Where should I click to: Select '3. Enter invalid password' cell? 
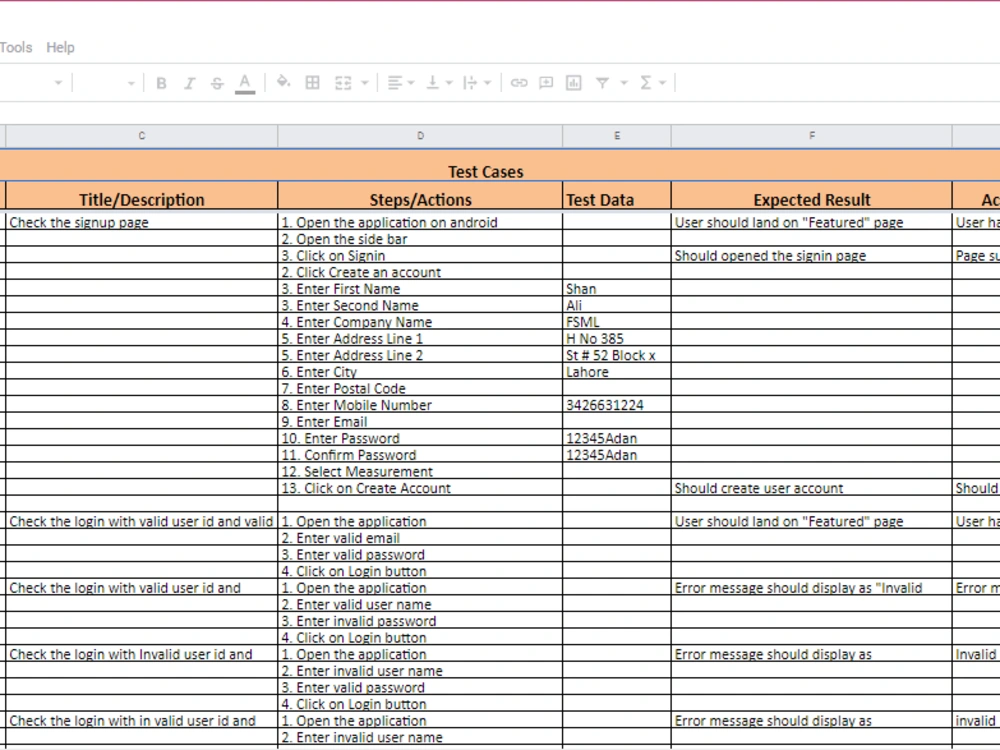pos(420,621)
